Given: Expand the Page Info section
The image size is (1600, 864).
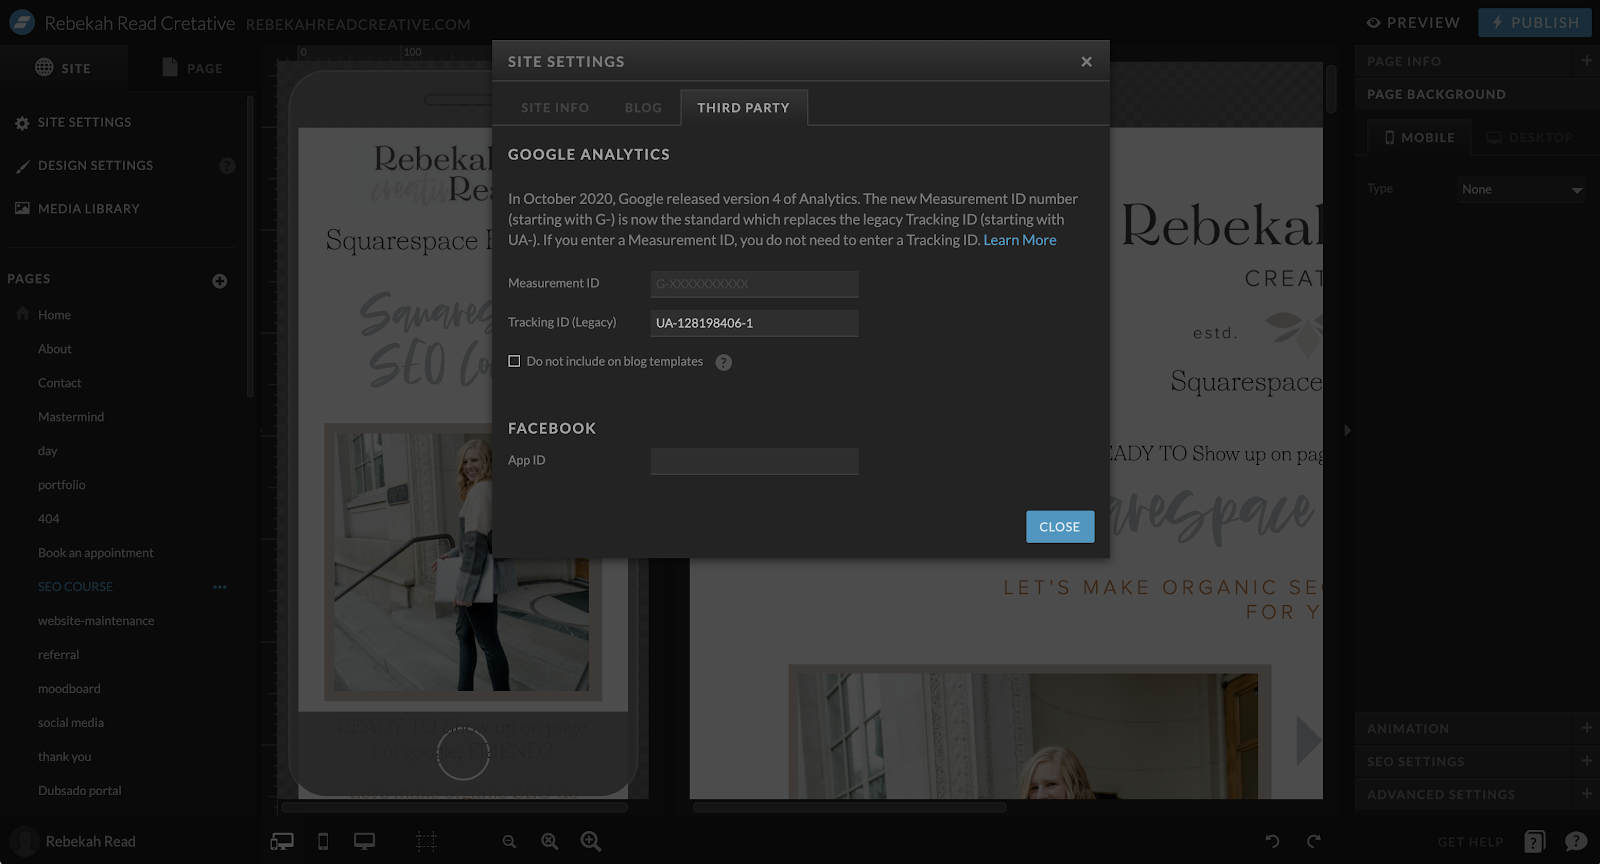Looking at the screenshot, I should [1586, 61].
